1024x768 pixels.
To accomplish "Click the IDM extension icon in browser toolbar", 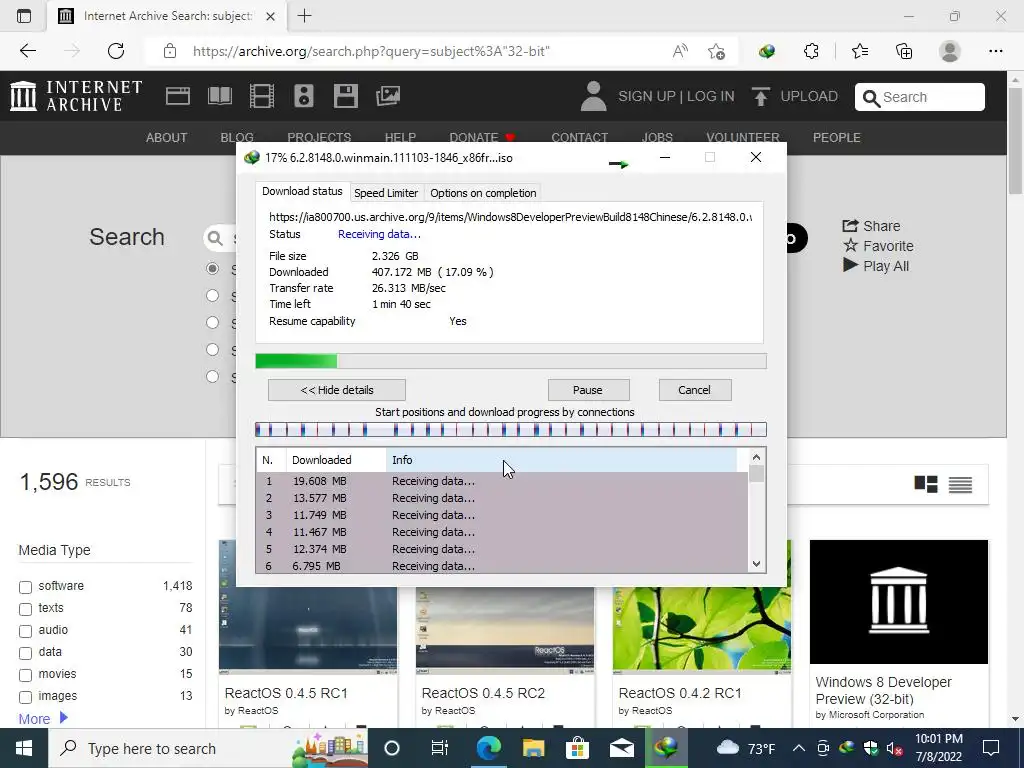I will [x=767, y=51].
